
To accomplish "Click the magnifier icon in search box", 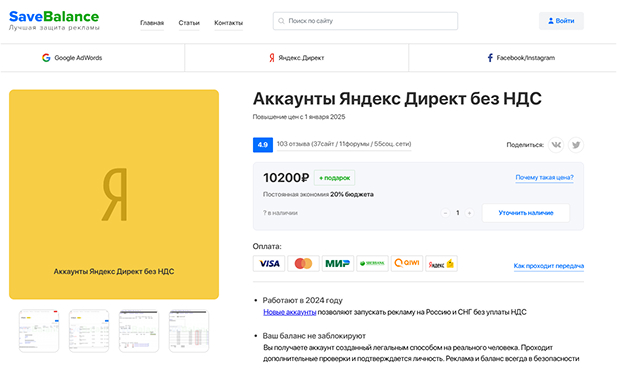I will point(281,21).
